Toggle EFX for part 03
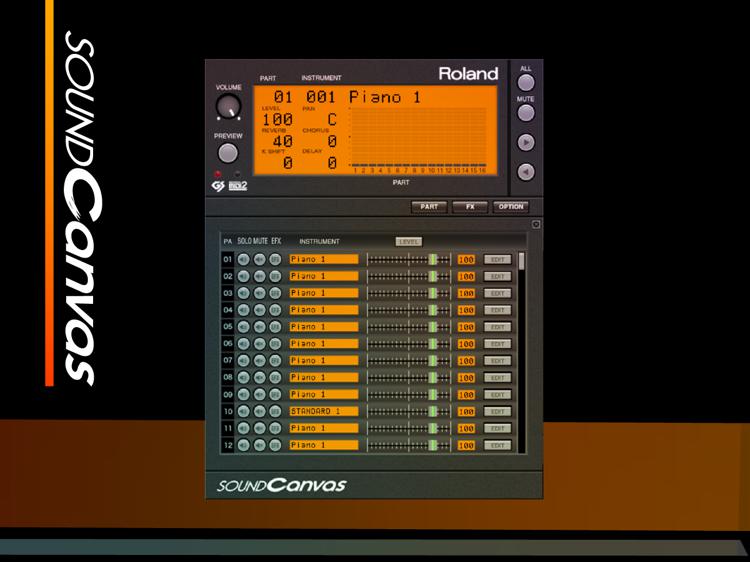The image size is (750, 562). tap(275, 293)
